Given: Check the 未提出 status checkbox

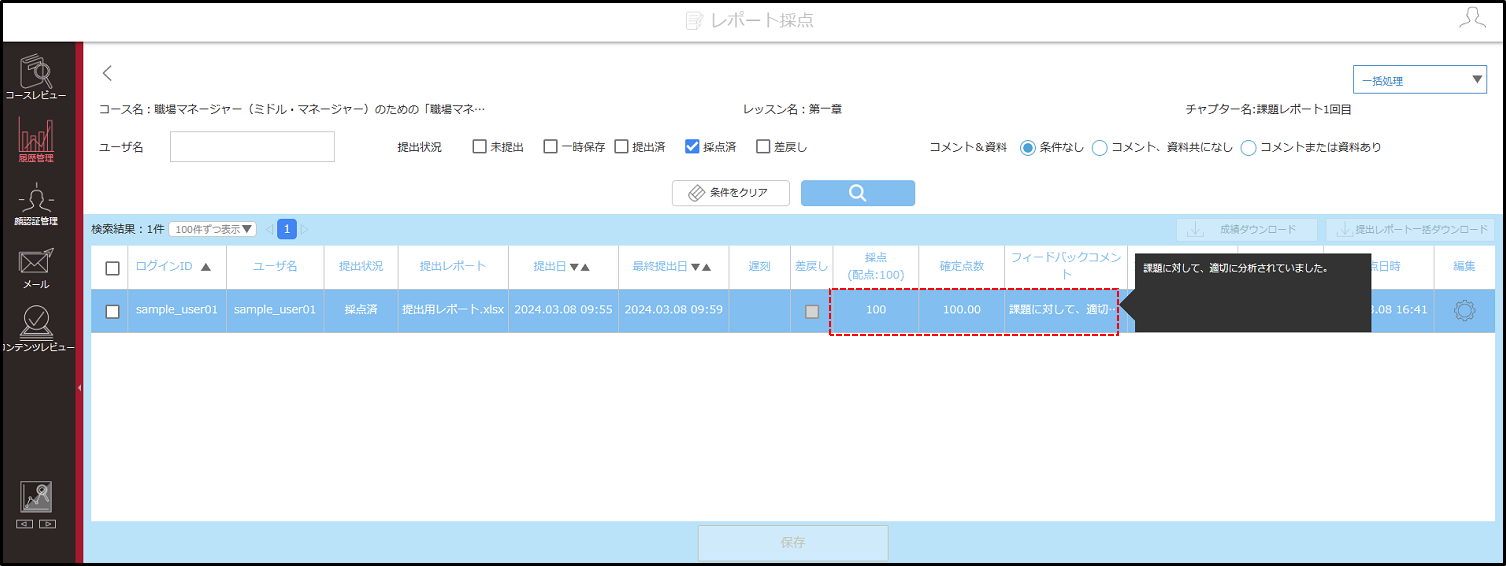Looking at the screenshot, I should 479,147.
